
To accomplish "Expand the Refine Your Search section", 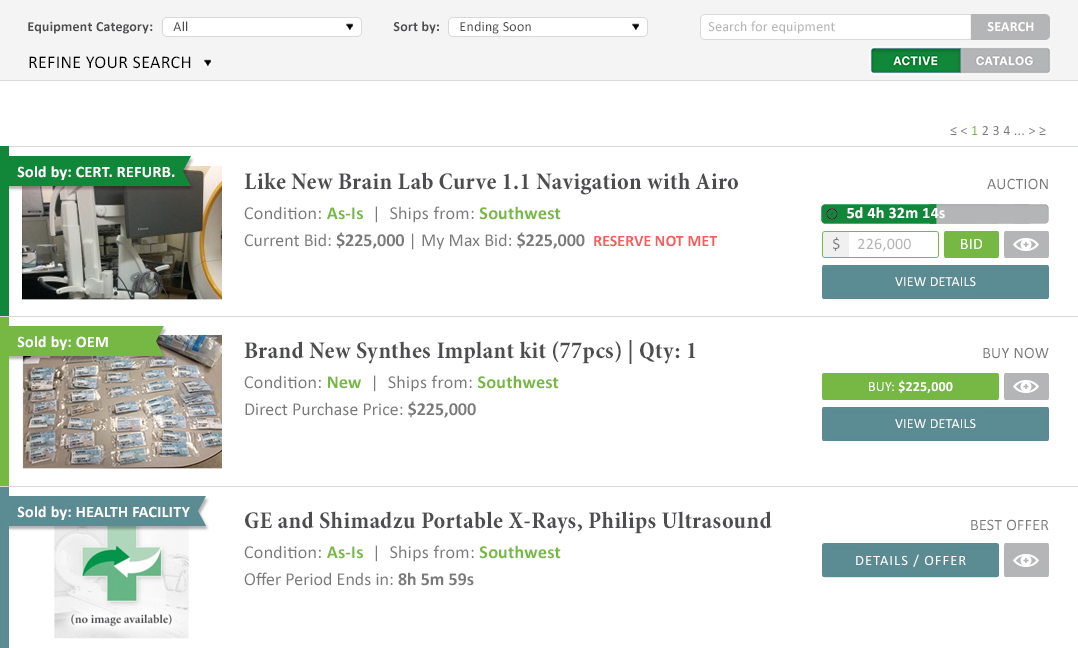I will pos(120,63).
